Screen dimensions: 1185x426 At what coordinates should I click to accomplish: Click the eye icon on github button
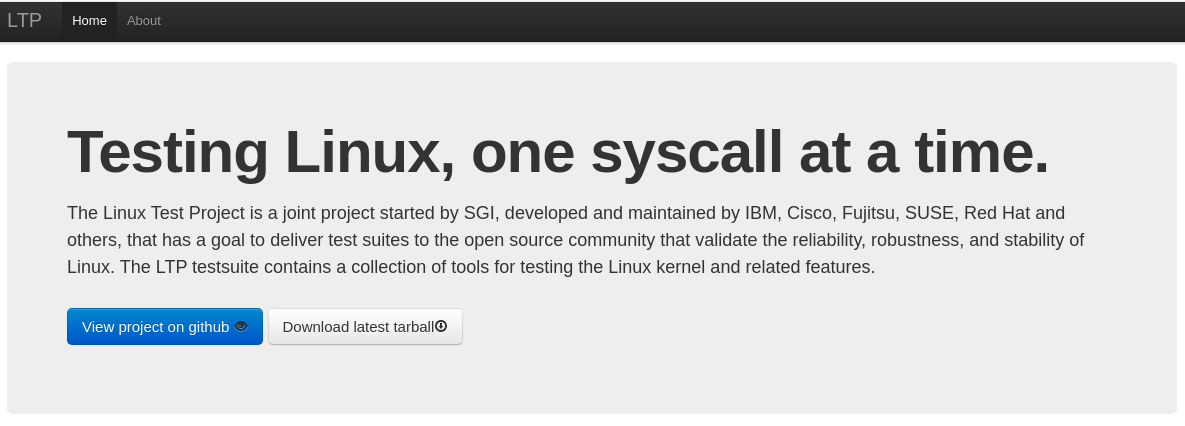point(241,327)
